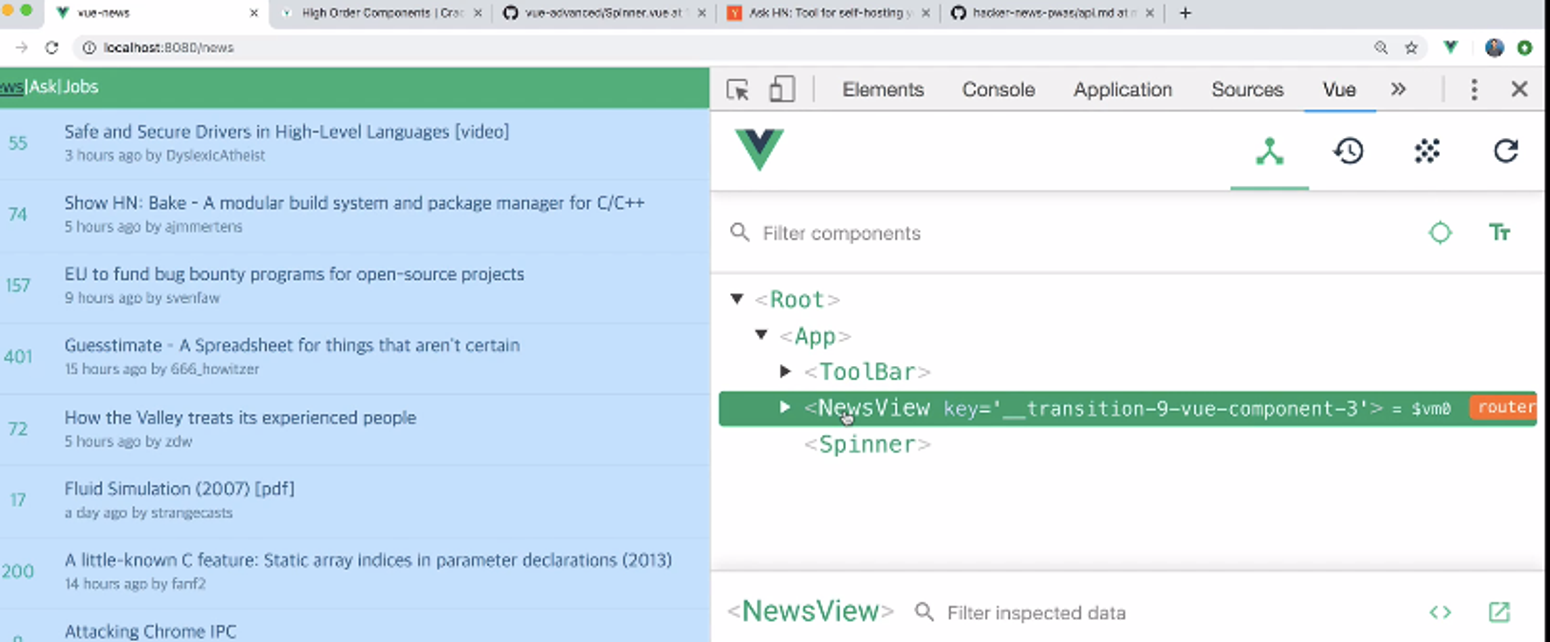Toggle the device toolbar icon

[x=782, y=90]
